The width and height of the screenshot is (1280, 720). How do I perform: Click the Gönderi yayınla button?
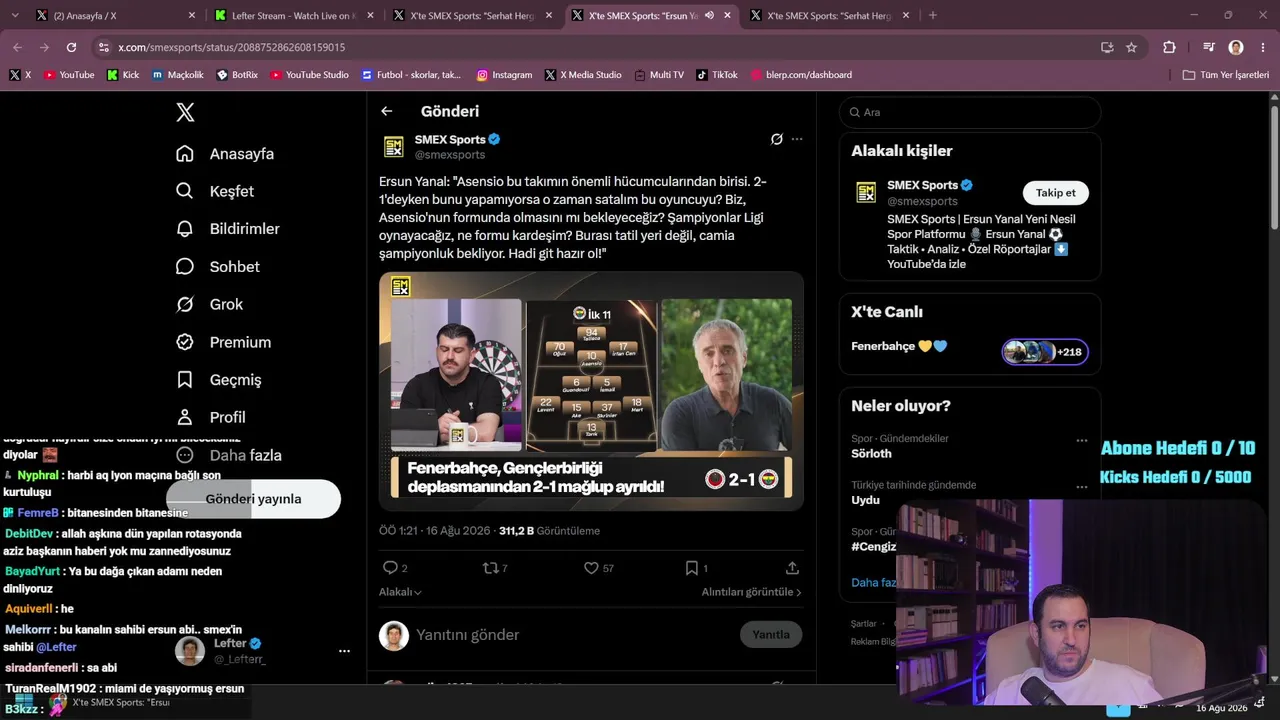[253, 499]
